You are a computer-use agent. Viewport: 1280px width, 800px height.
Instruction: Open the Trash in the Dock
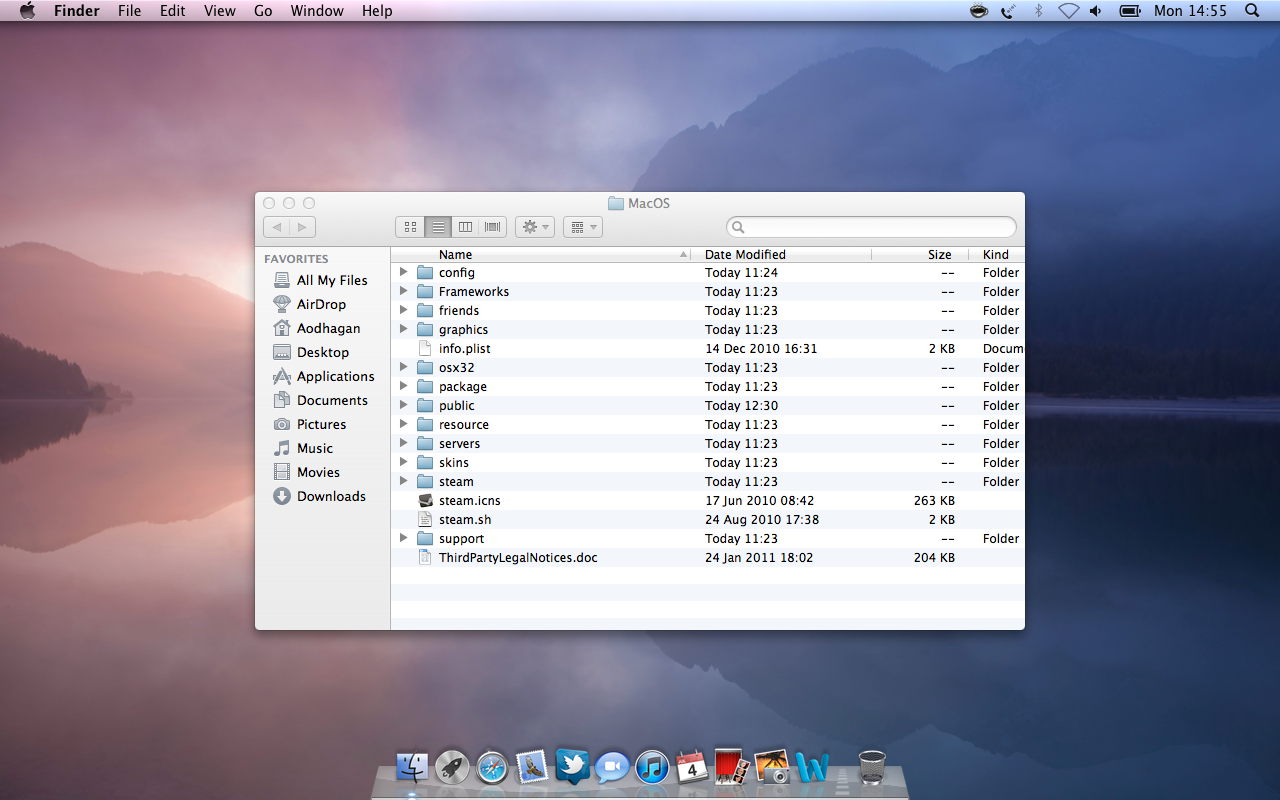[x=872, y=768]
